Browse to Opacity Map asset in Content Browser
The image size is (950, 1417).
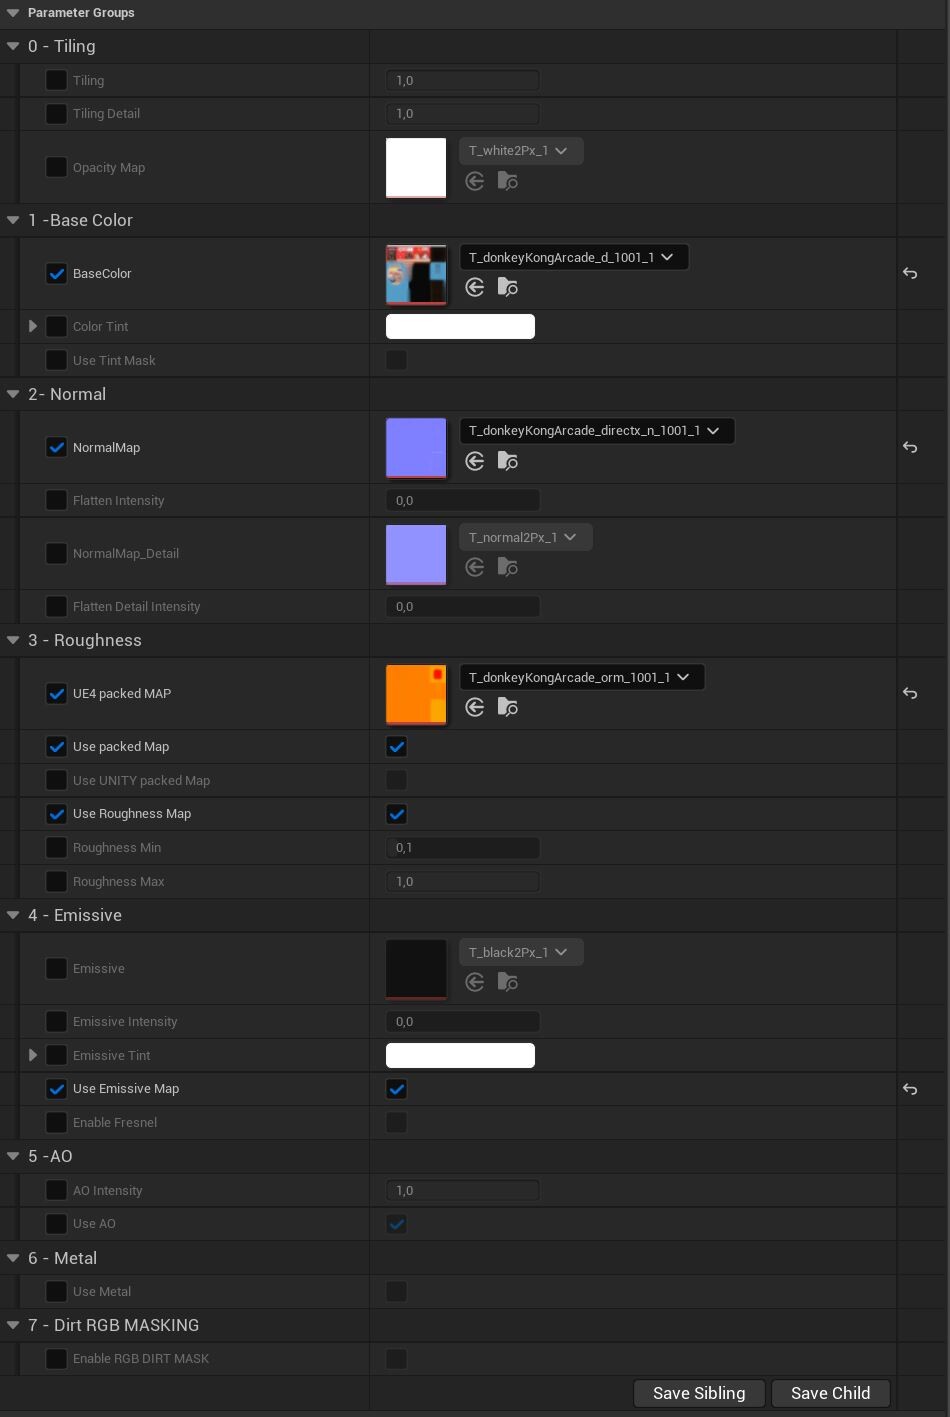coord(508,181)
